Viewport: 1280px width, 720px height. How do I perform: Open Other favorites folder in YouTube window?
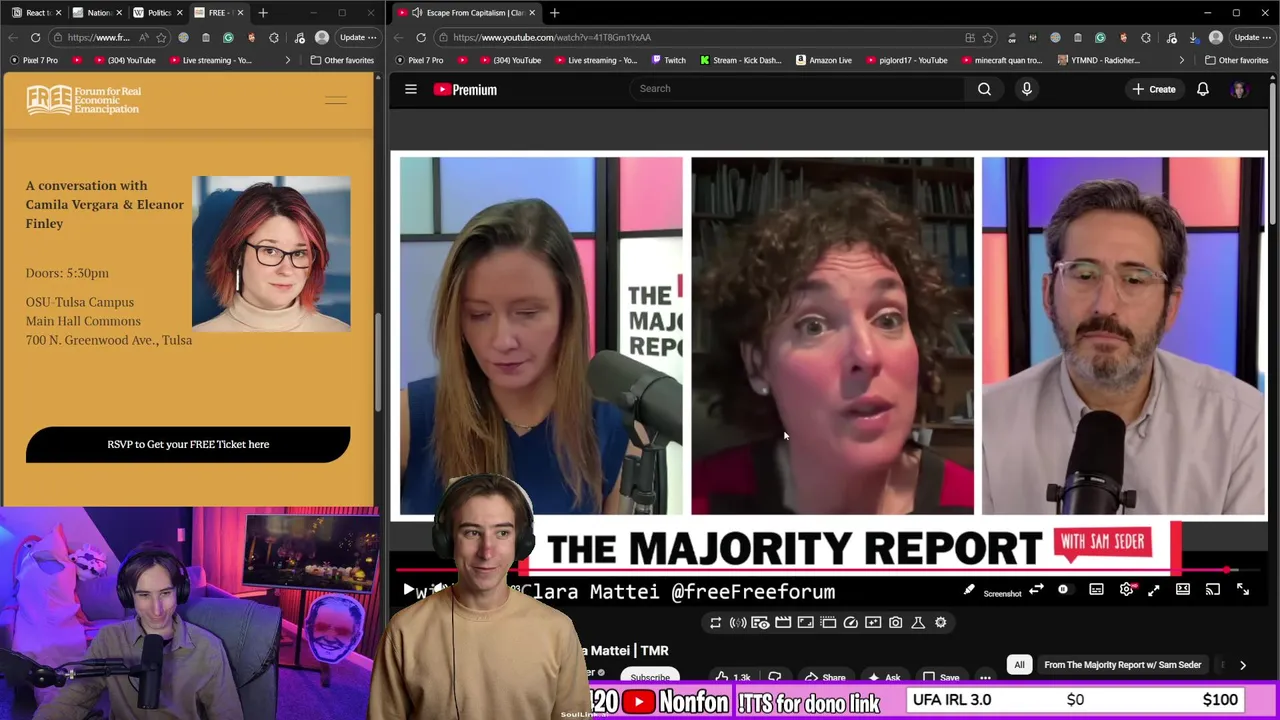click(x=1237, y=60)
